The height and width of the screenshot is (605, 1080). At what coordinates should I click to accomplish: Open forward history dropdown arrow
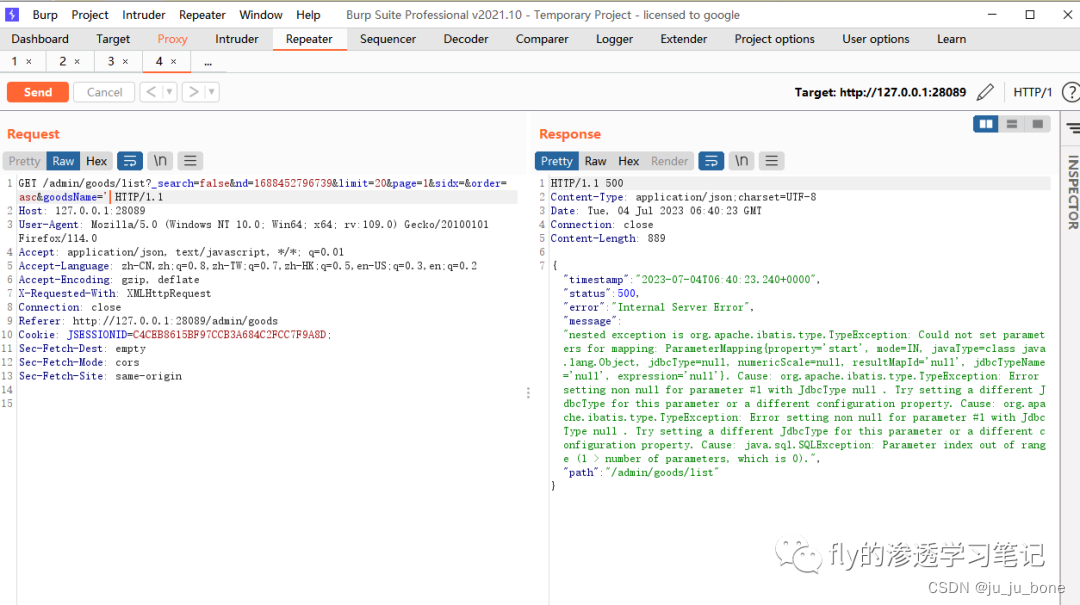211,92
